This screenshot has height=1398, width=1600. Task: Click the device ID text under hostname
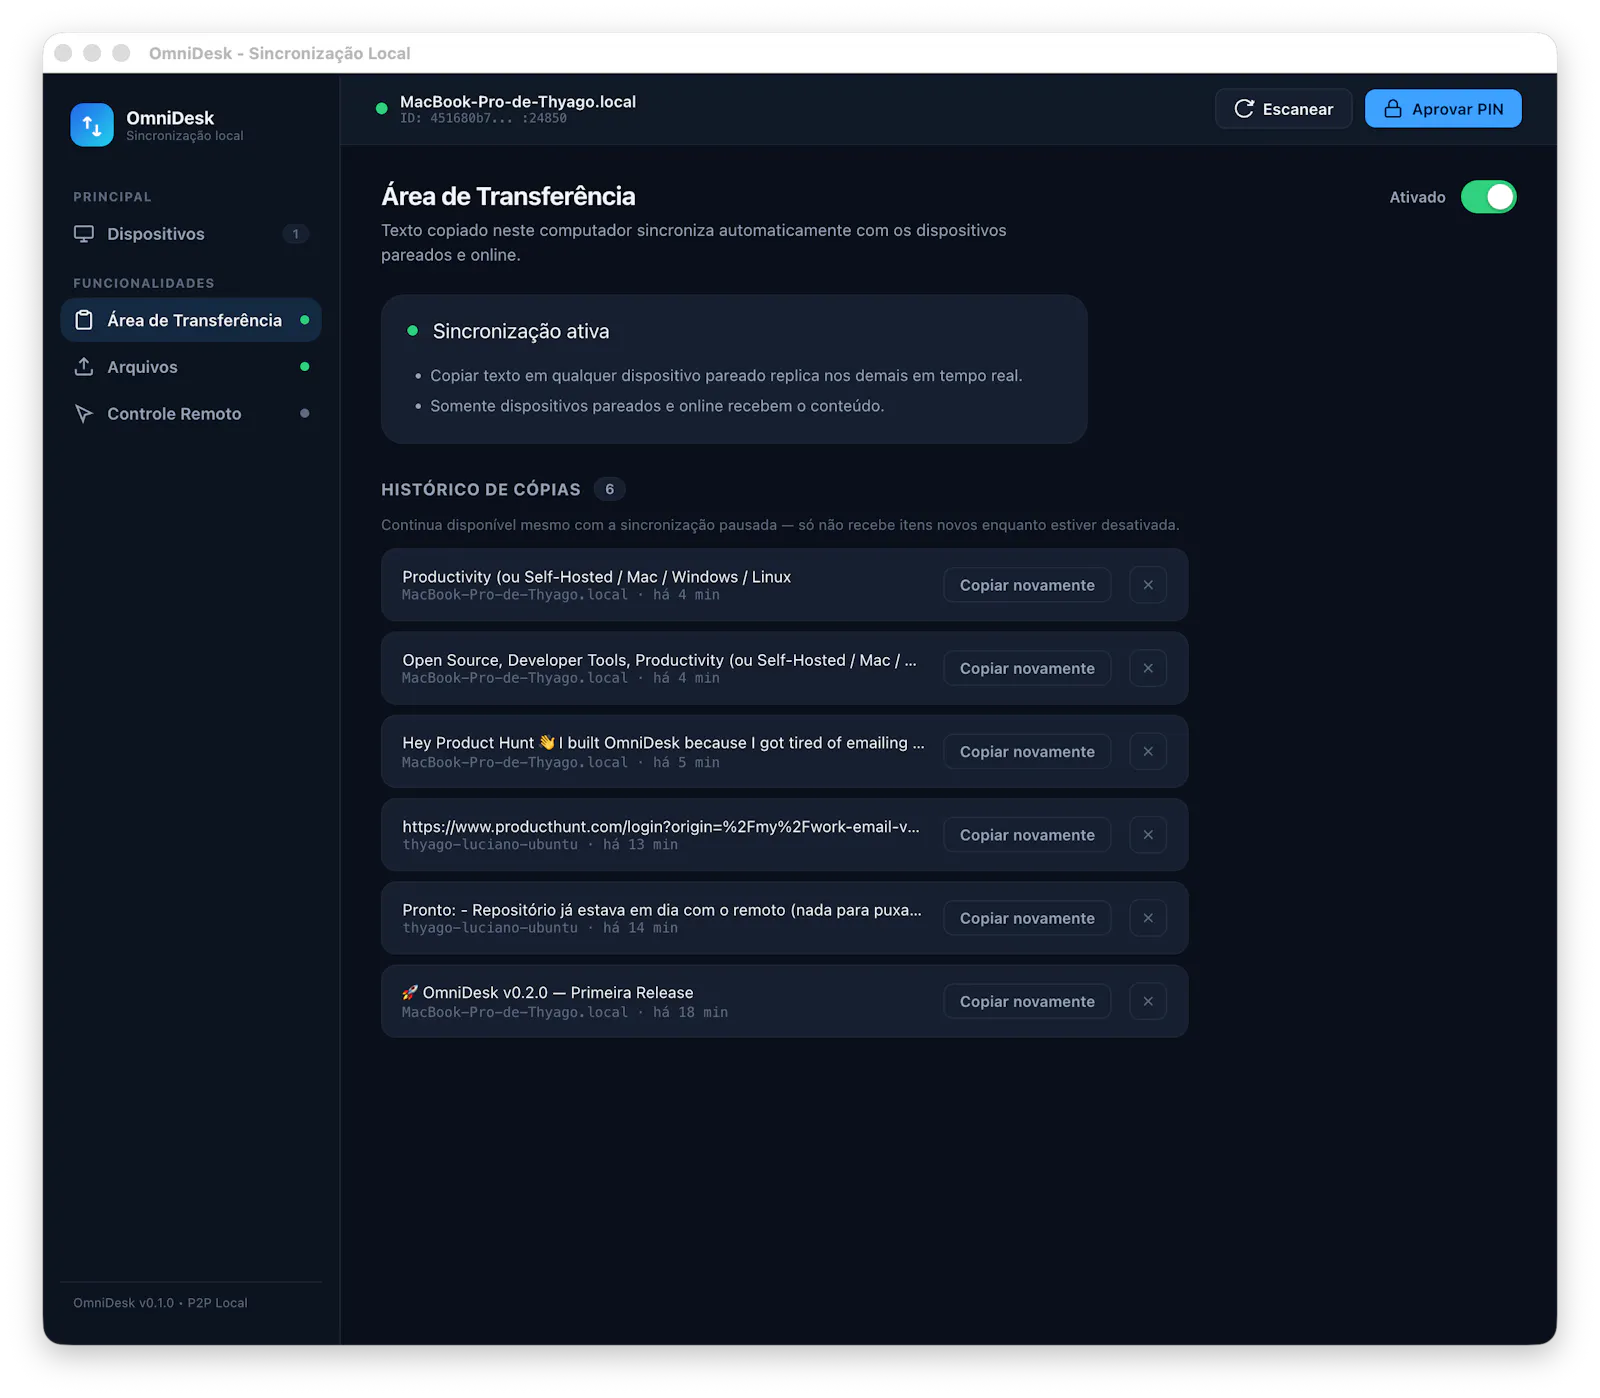(x=483, y=118)
